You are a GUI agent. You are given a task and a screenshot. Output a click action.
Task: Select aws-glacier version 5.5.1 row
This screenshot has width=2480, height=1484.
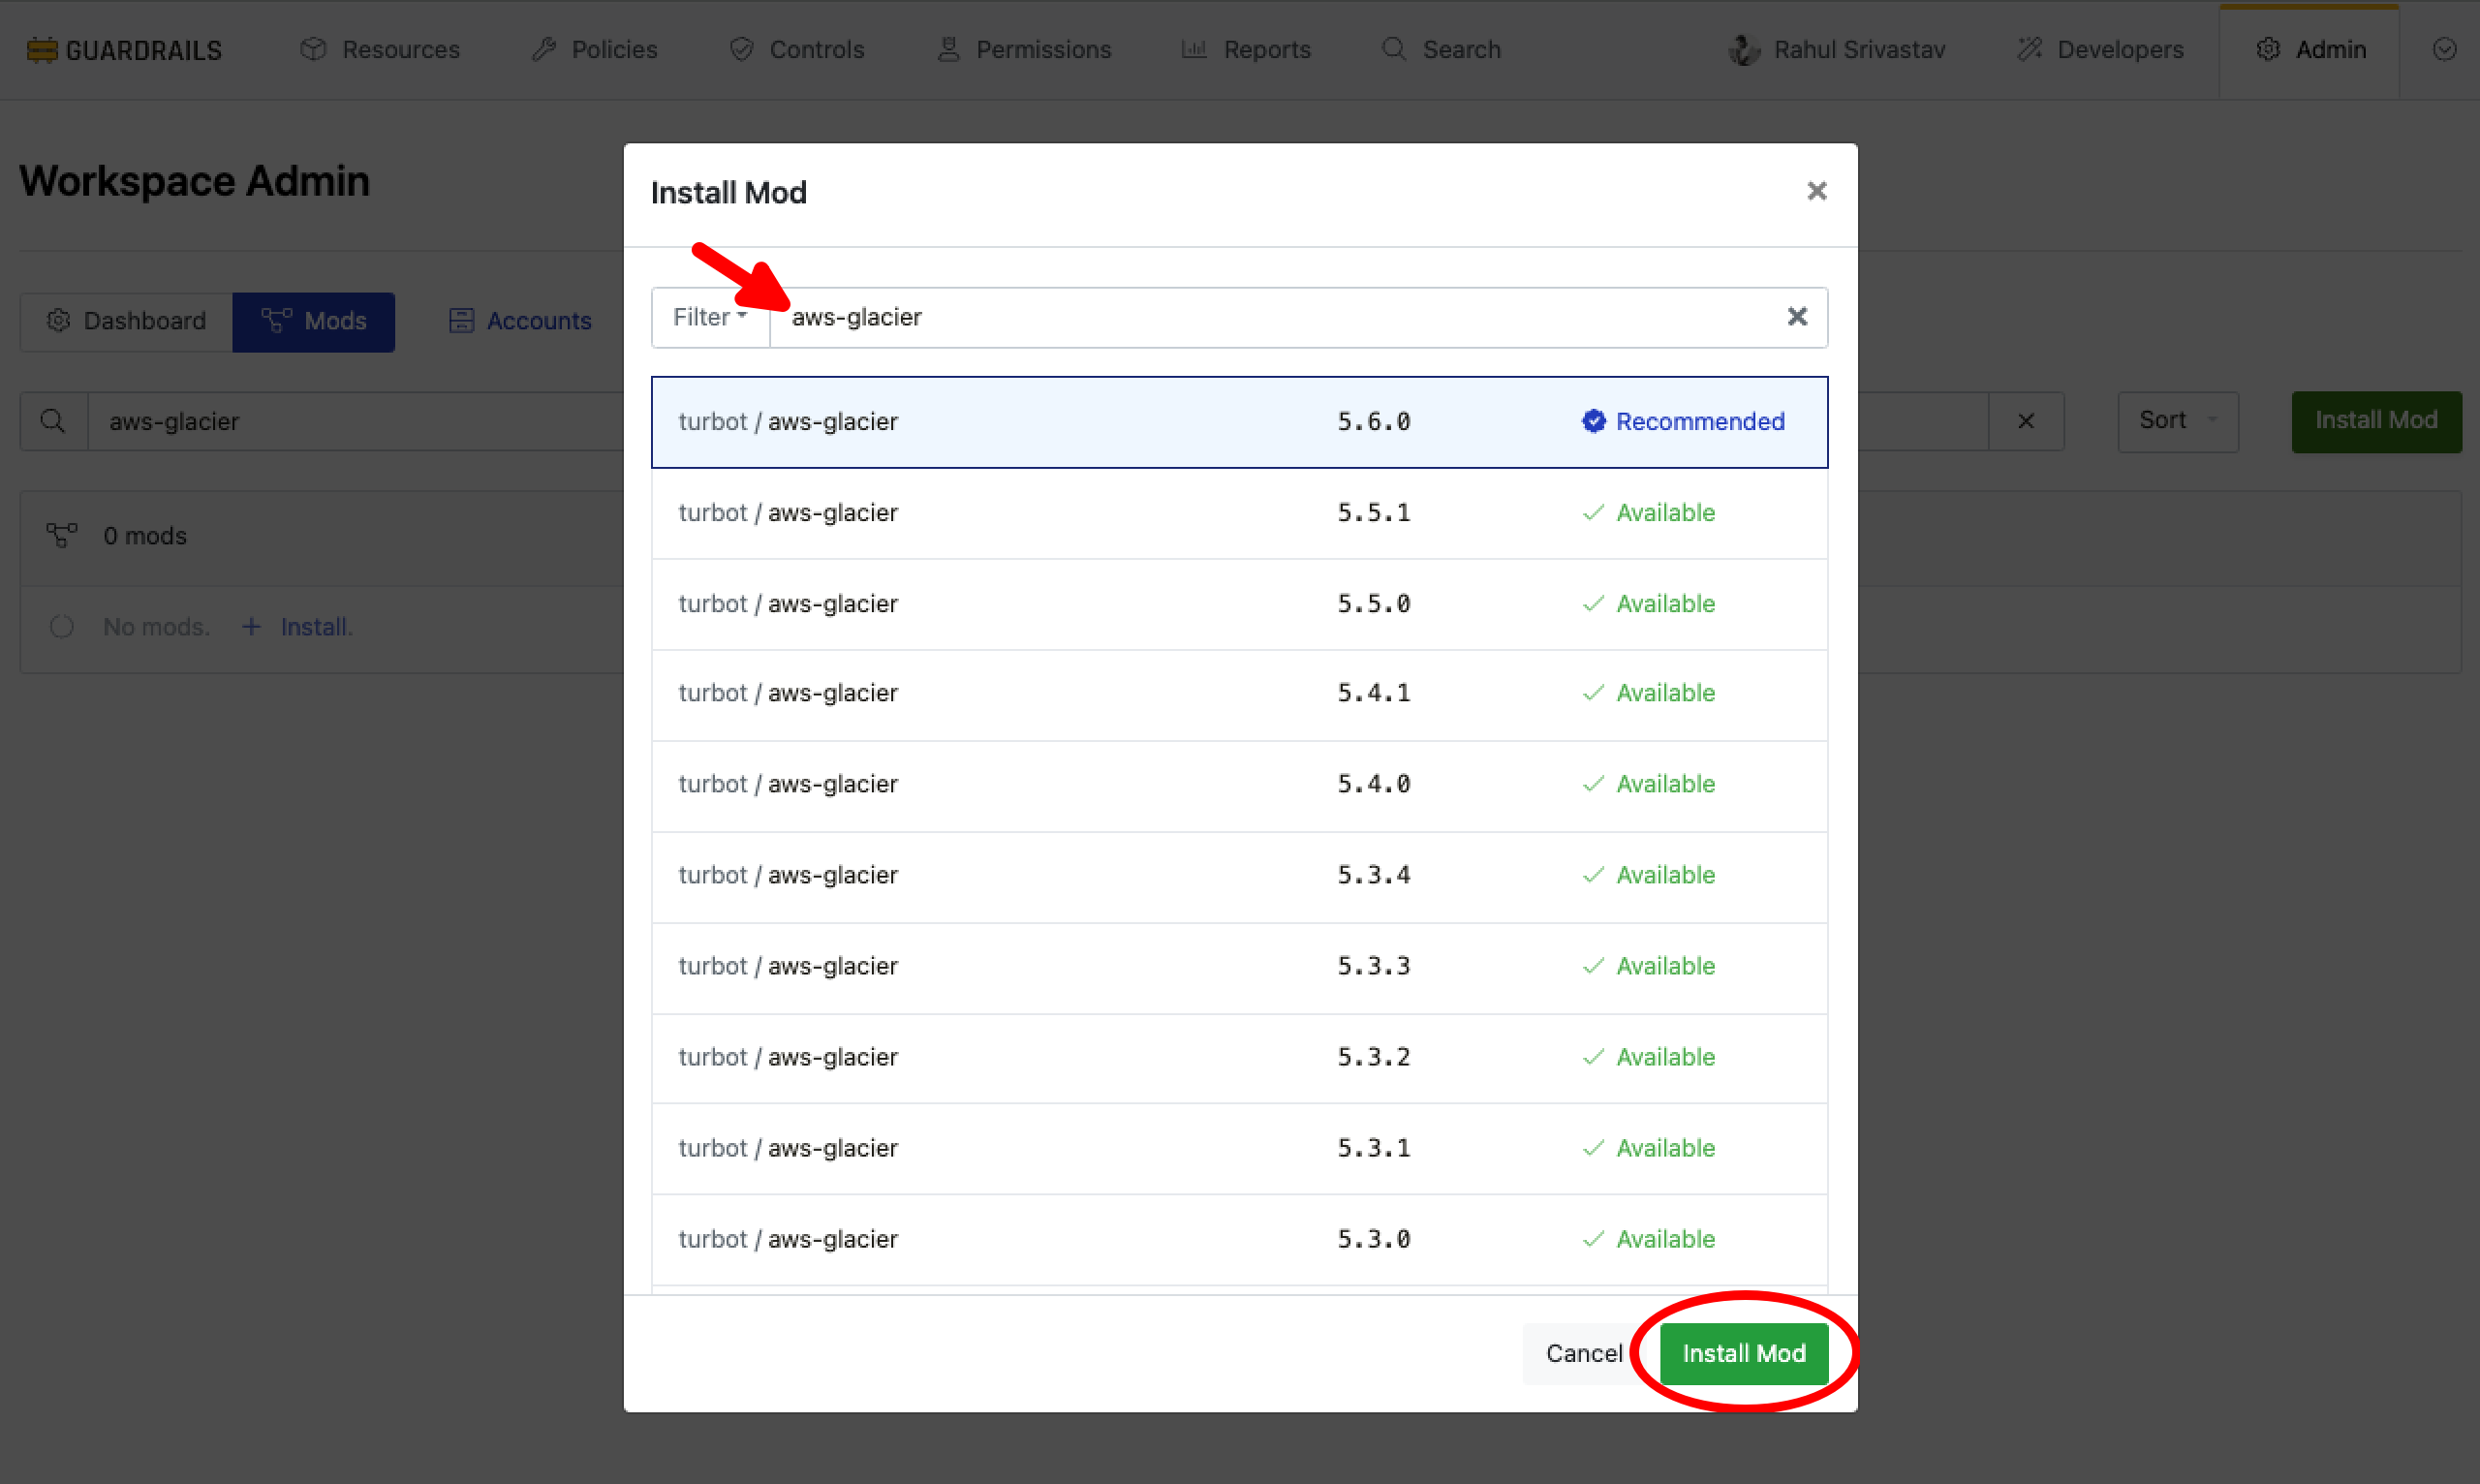(1238, 513)
